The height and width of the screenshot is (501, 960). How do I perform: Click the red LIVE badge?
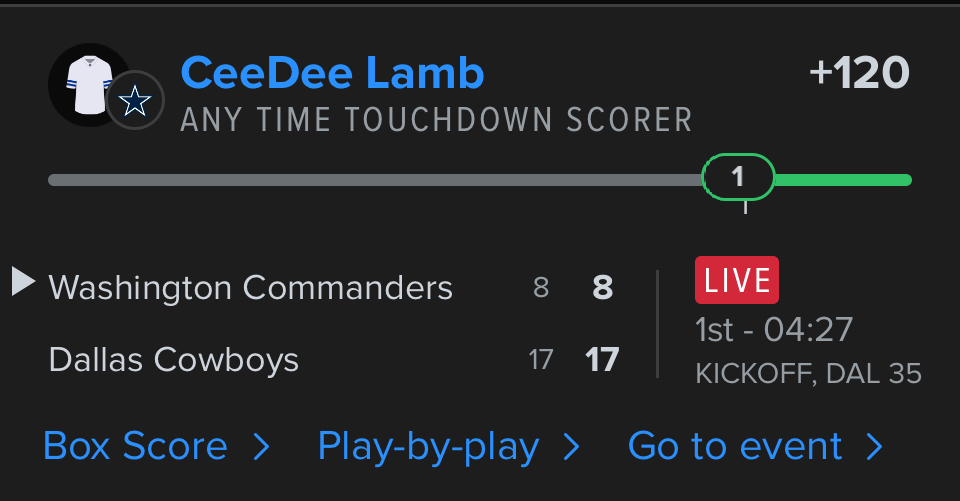736,281
